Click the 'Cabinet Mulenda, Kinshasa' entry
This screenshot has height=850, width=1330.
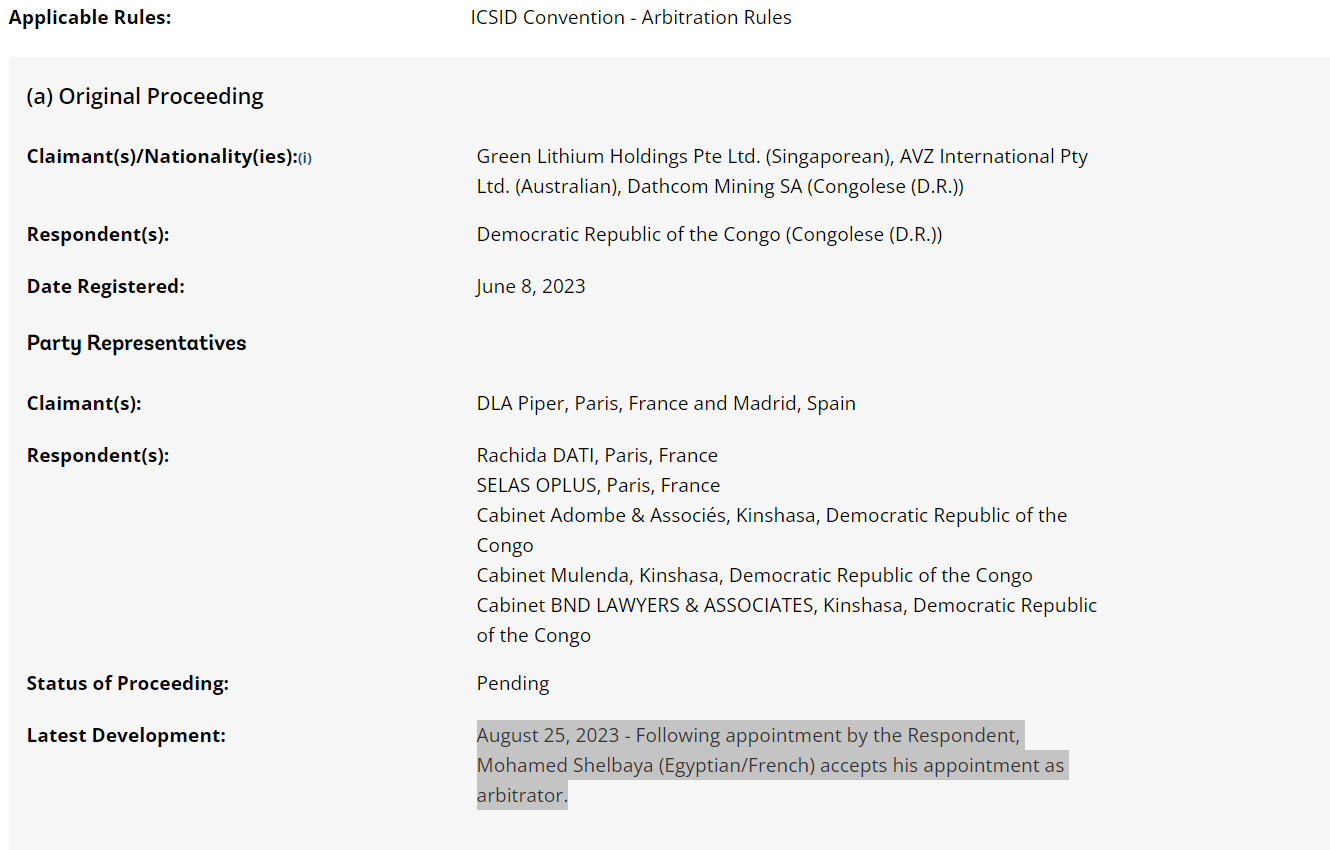tap(754, 576)
